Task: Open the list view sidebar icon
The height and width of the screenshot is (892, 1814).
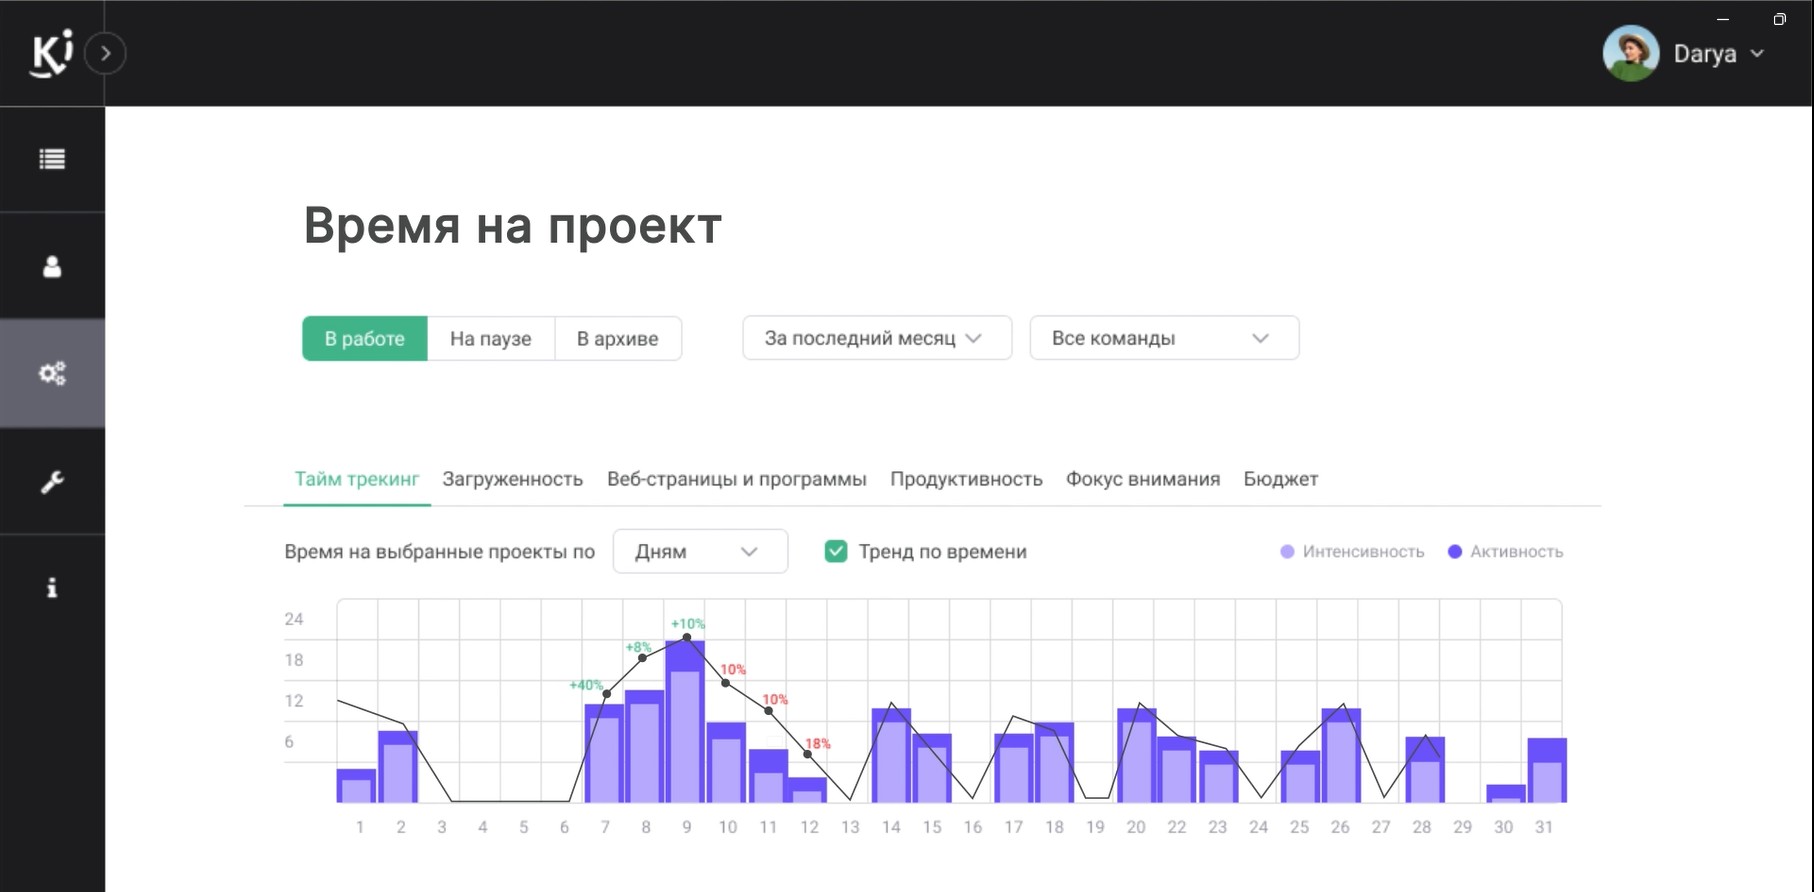Action: point(52,159)
